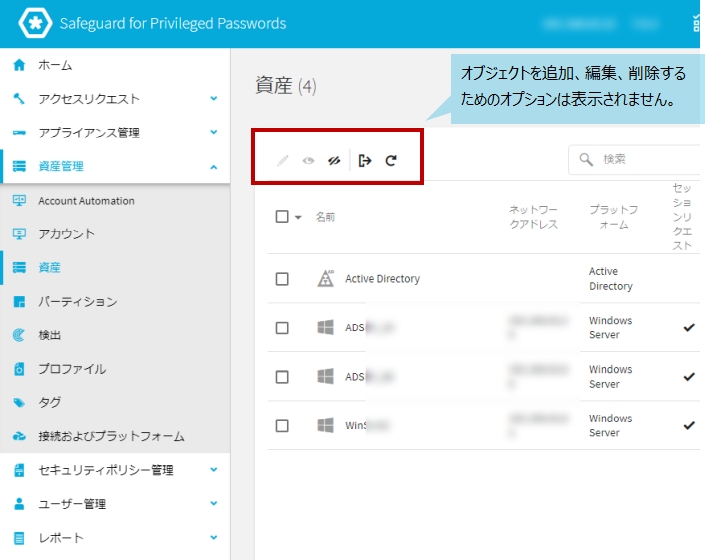This screenshot has width=705, height=560.
Task: Click the タグ tag icon
Action: point(19,402)
